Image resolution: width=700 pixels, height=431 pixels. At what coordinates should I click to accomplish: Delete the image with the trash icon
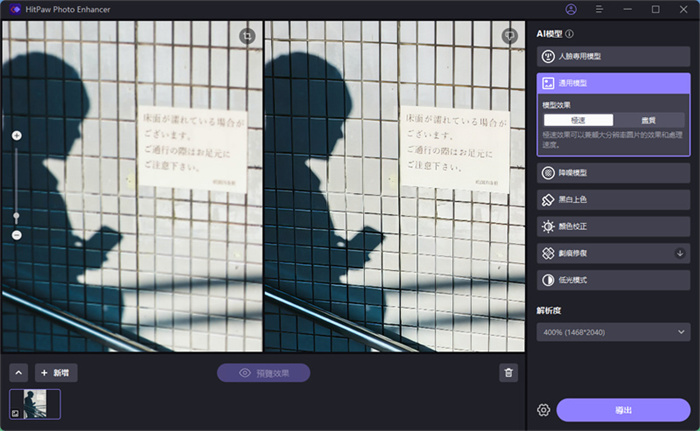pos(508,373)
